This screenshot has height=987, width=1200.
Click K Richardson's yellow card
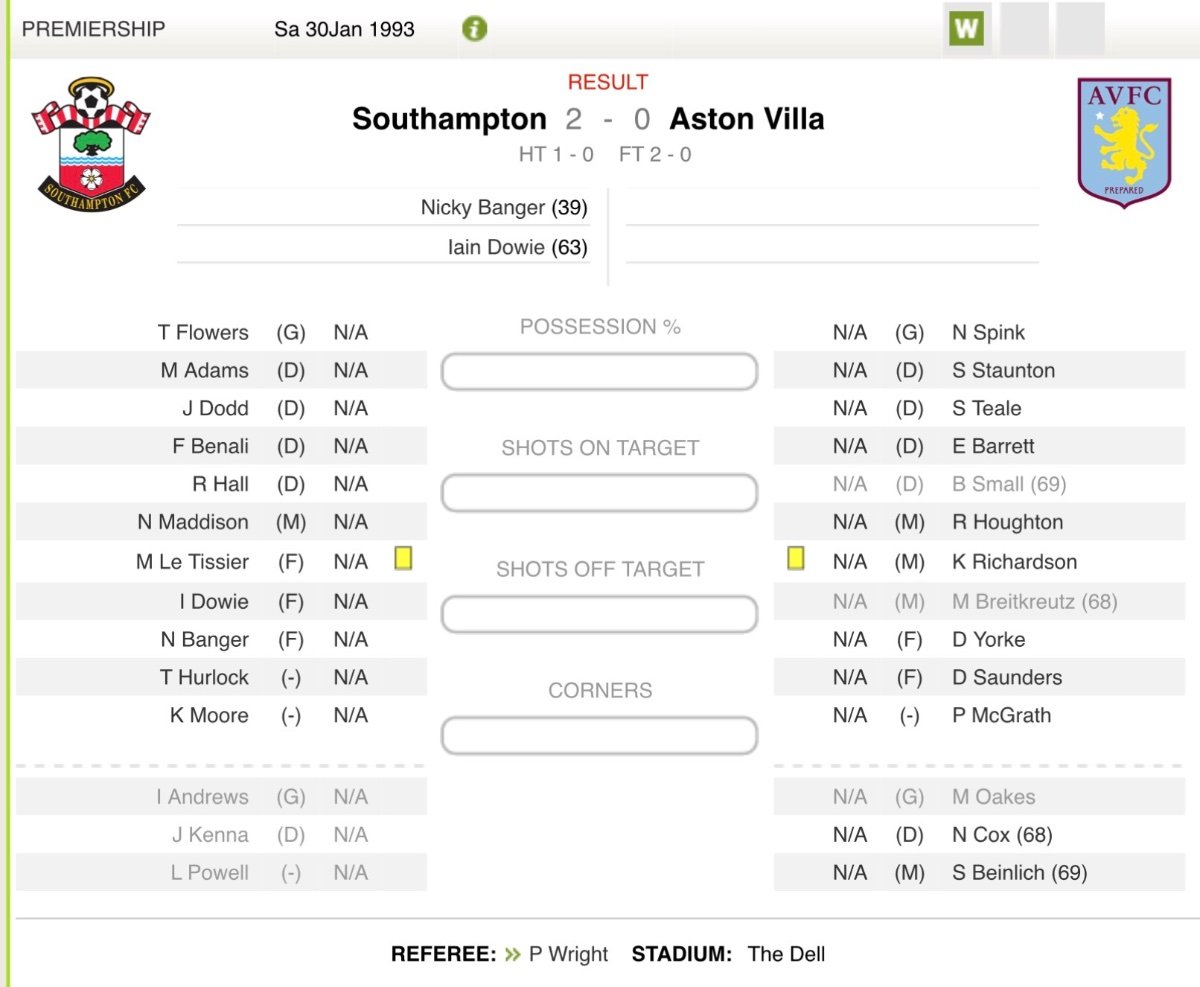pos(796,559)
